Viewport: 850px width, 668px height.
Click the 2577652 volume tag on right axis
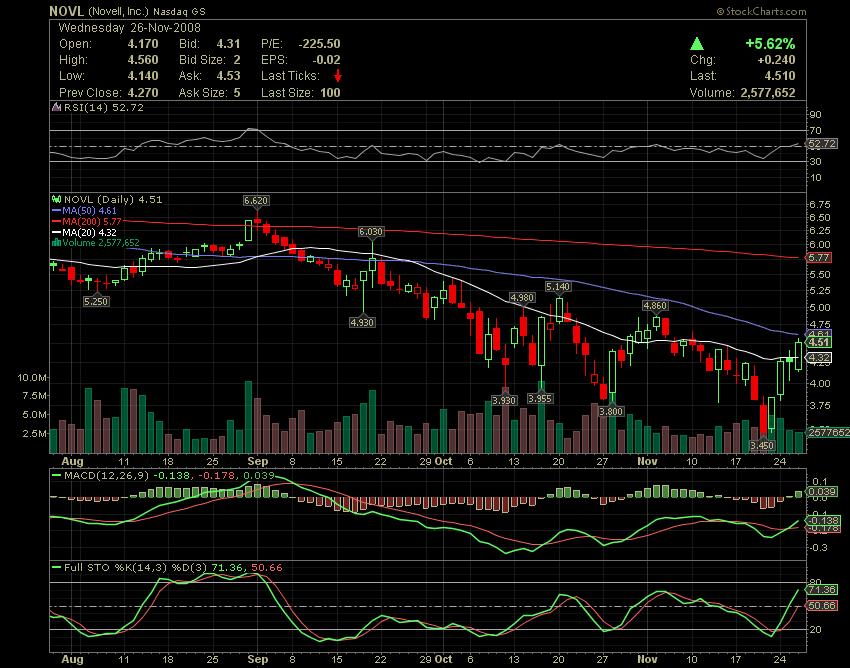828,432
